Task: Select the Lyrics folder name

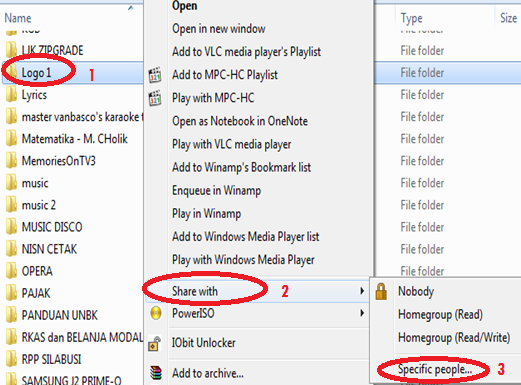Action: (34, 95)
